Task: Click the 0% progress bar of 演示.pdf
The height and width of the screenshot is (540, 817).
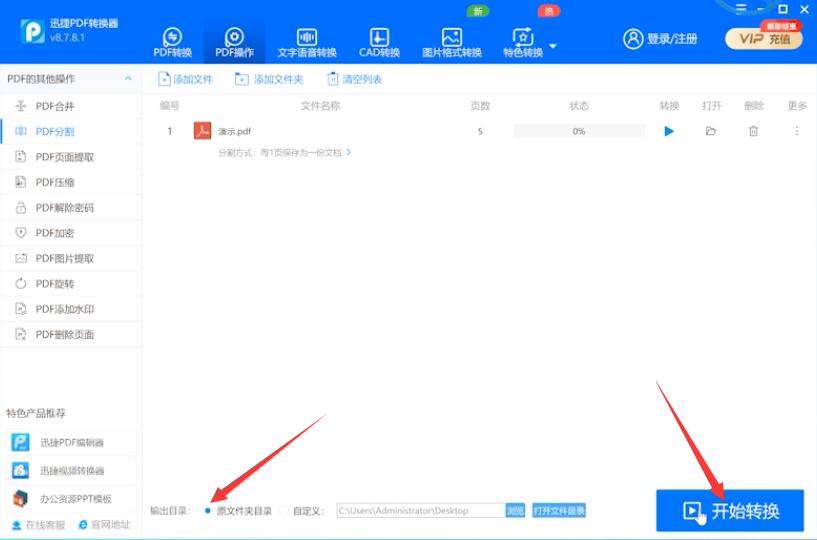Action: 578,131
